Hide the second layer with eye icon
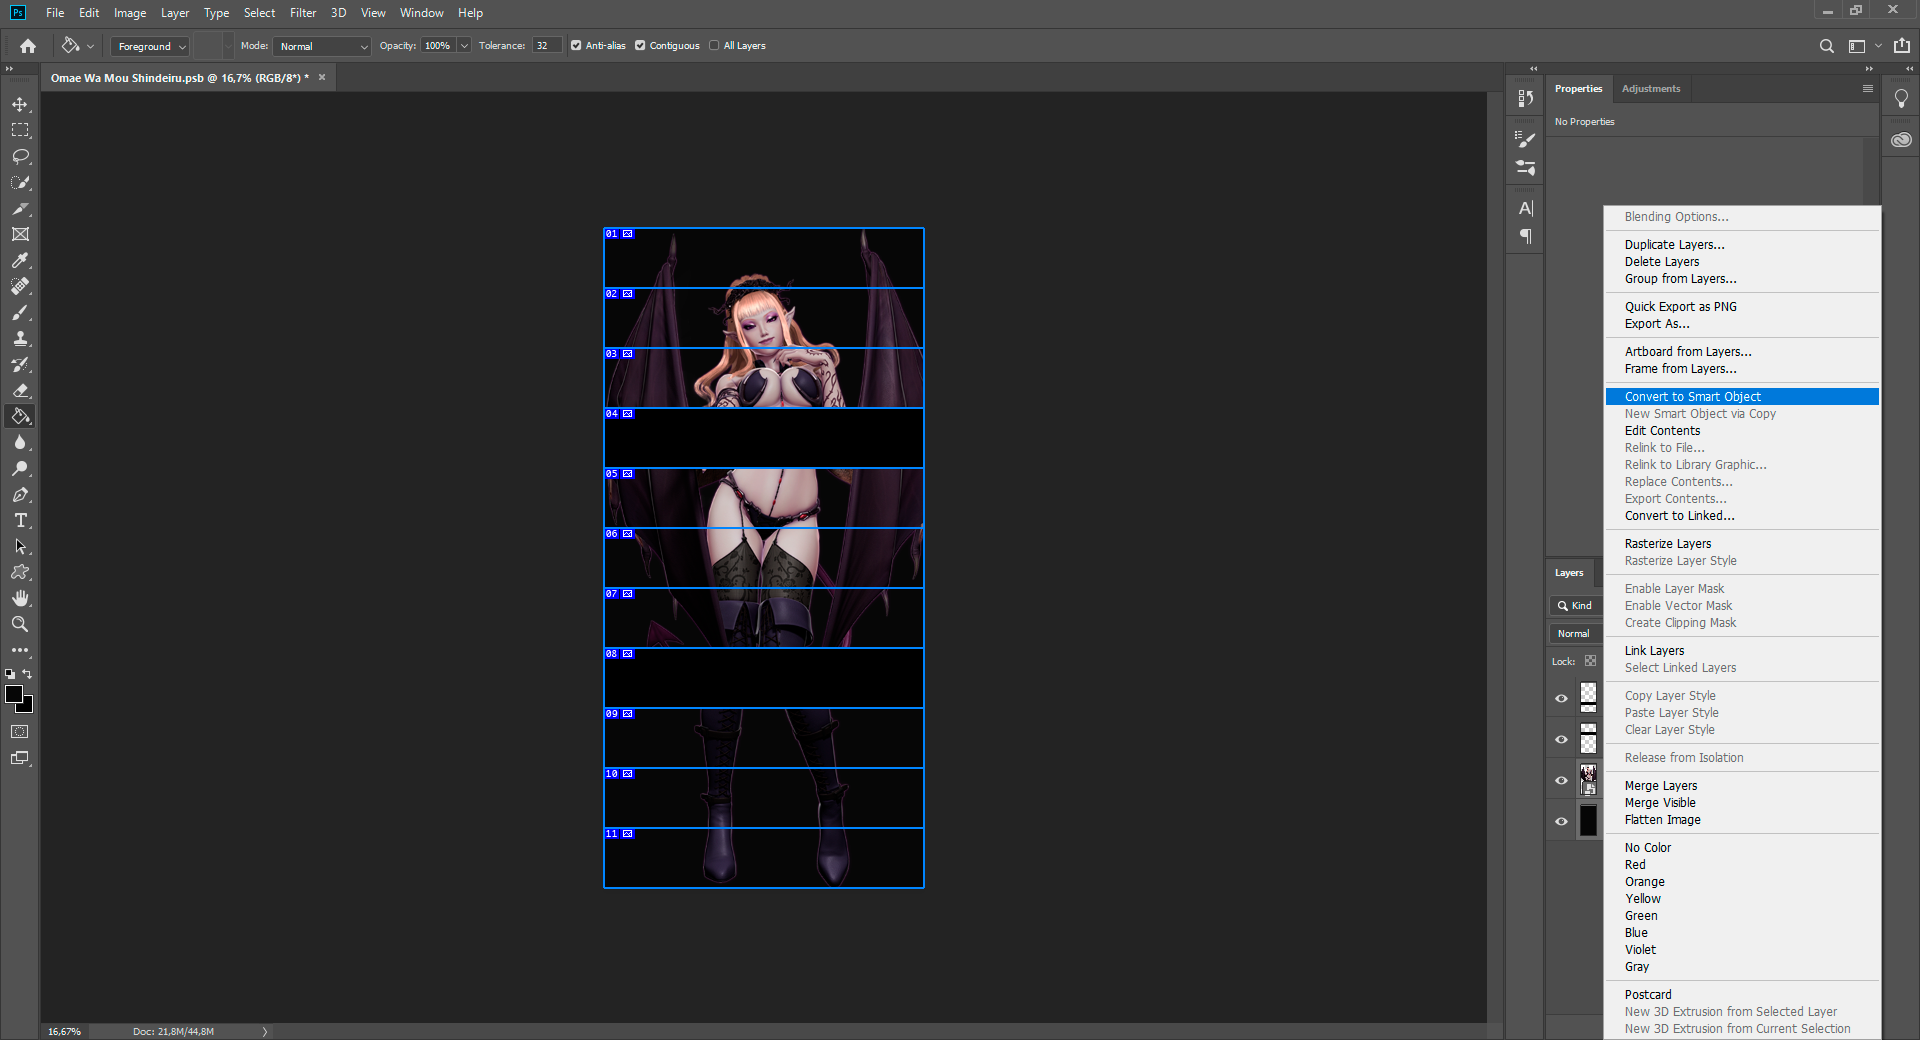This screenshot has height=1040, width=1920. (1561, 739)
